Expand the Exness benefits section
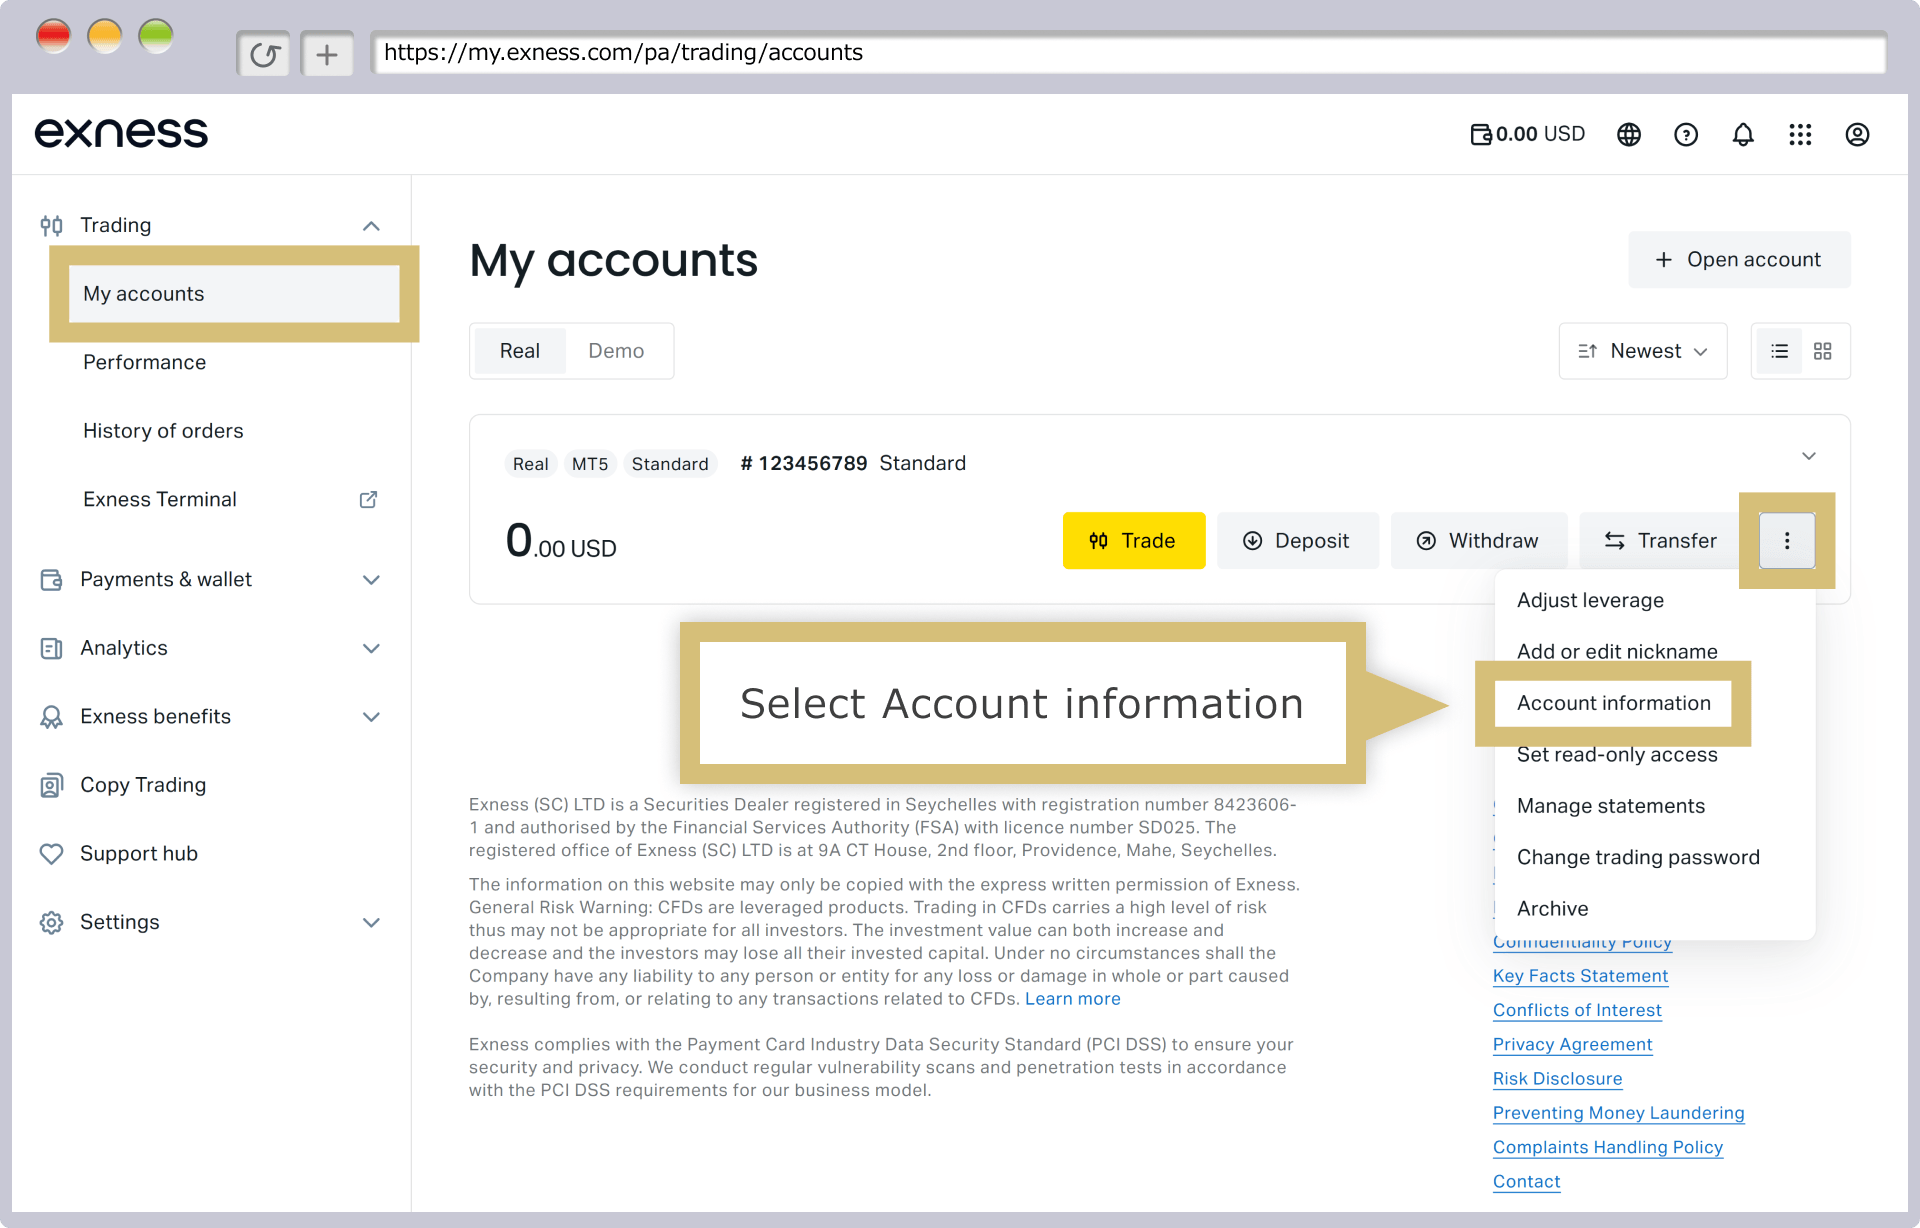 (371, 717)
